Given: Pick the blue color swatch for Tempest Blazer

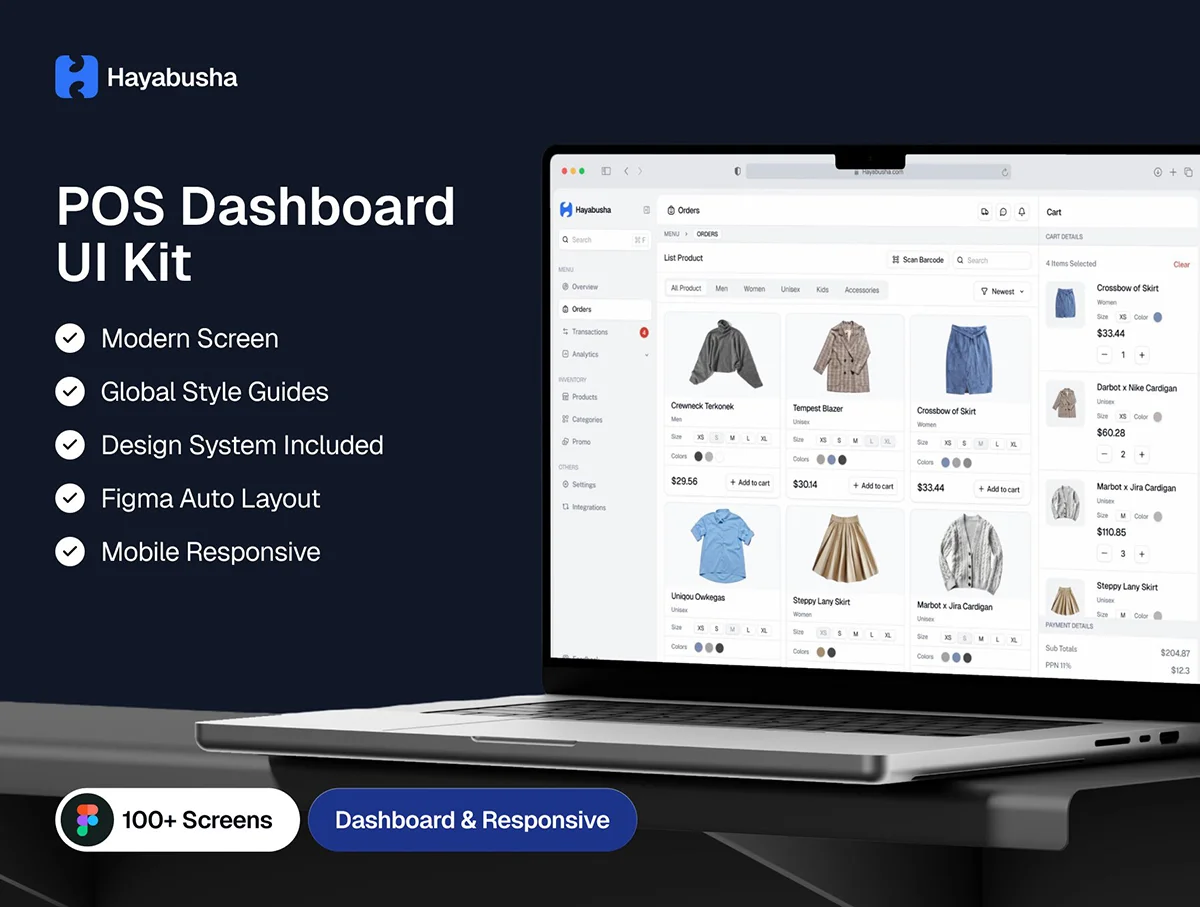Looking at the screenshot, I should (831, 460).
